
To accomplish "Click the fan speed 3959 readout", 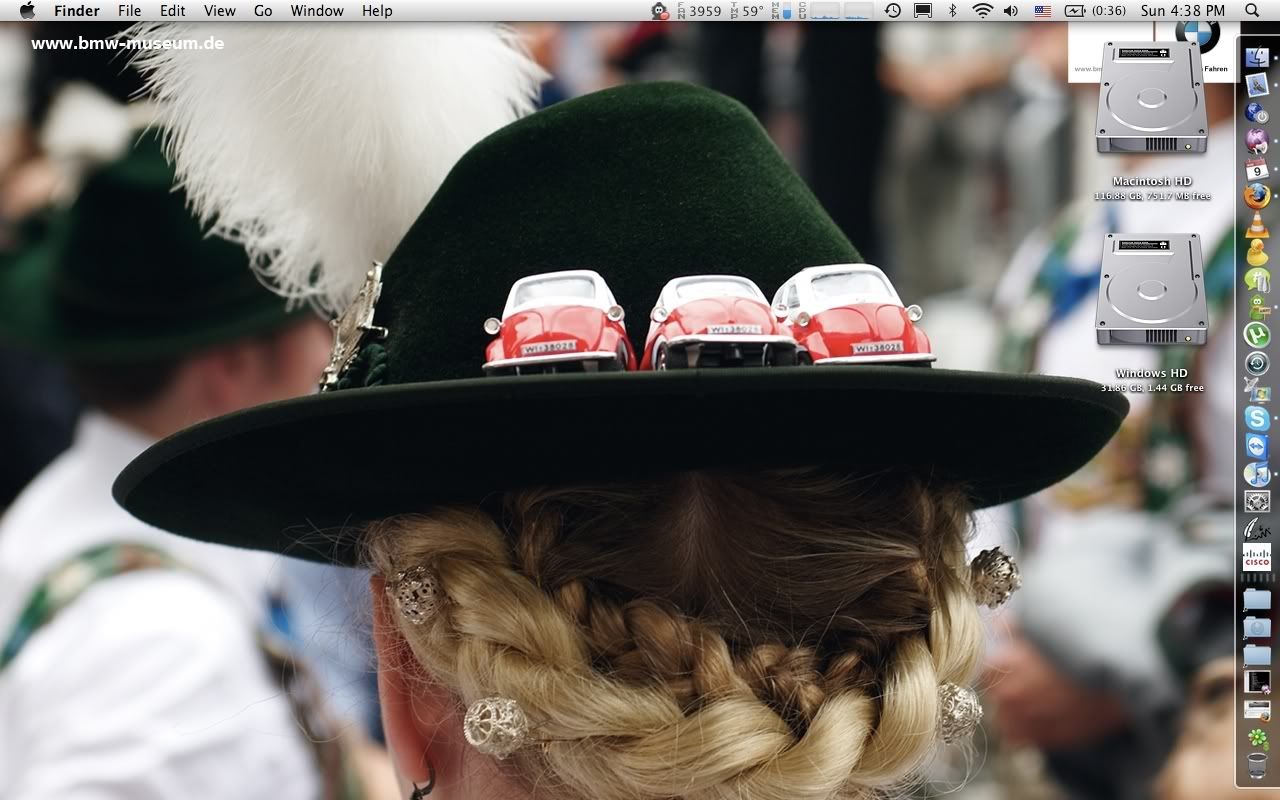I will coord(699,11).
